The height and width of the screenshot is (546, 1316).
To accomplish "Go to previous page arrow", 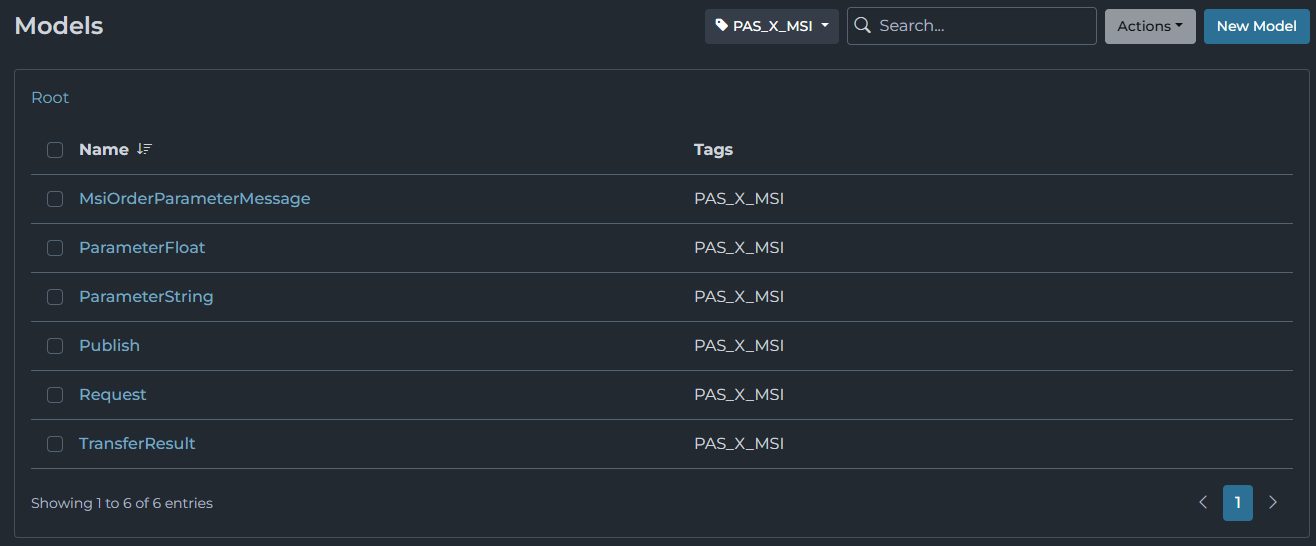I will point(1203,503).
